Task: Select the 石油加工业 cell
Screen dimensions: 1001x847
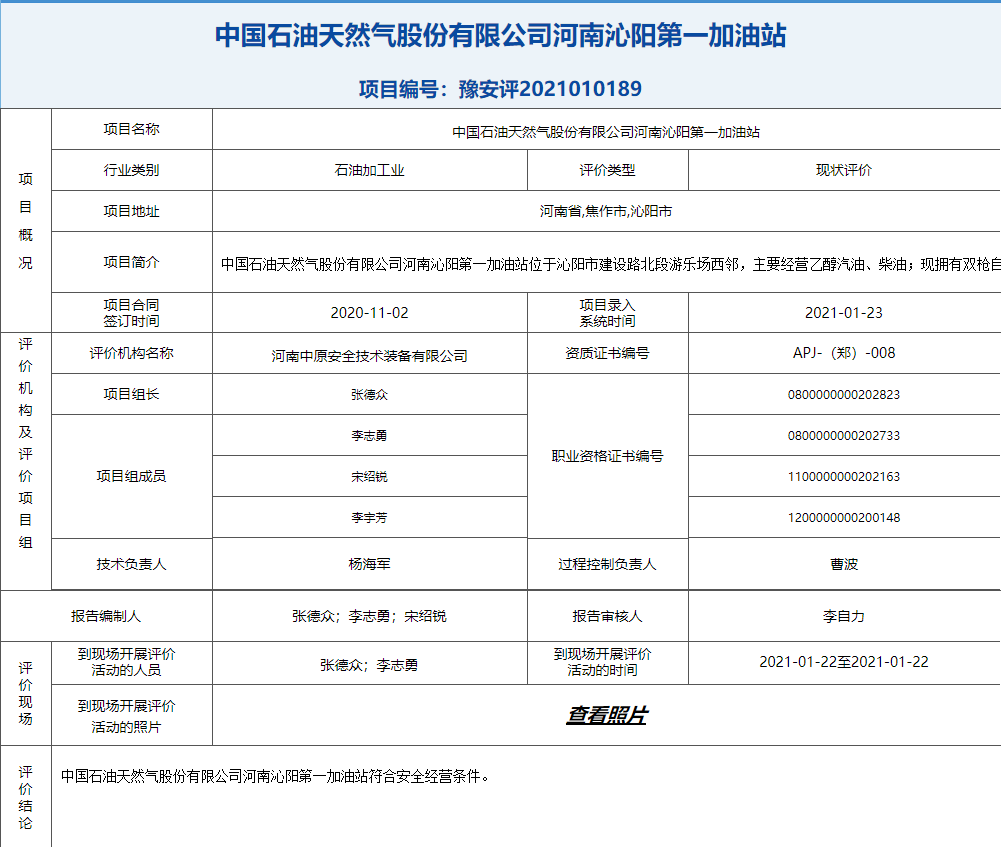Action: (x=370, y=170)
